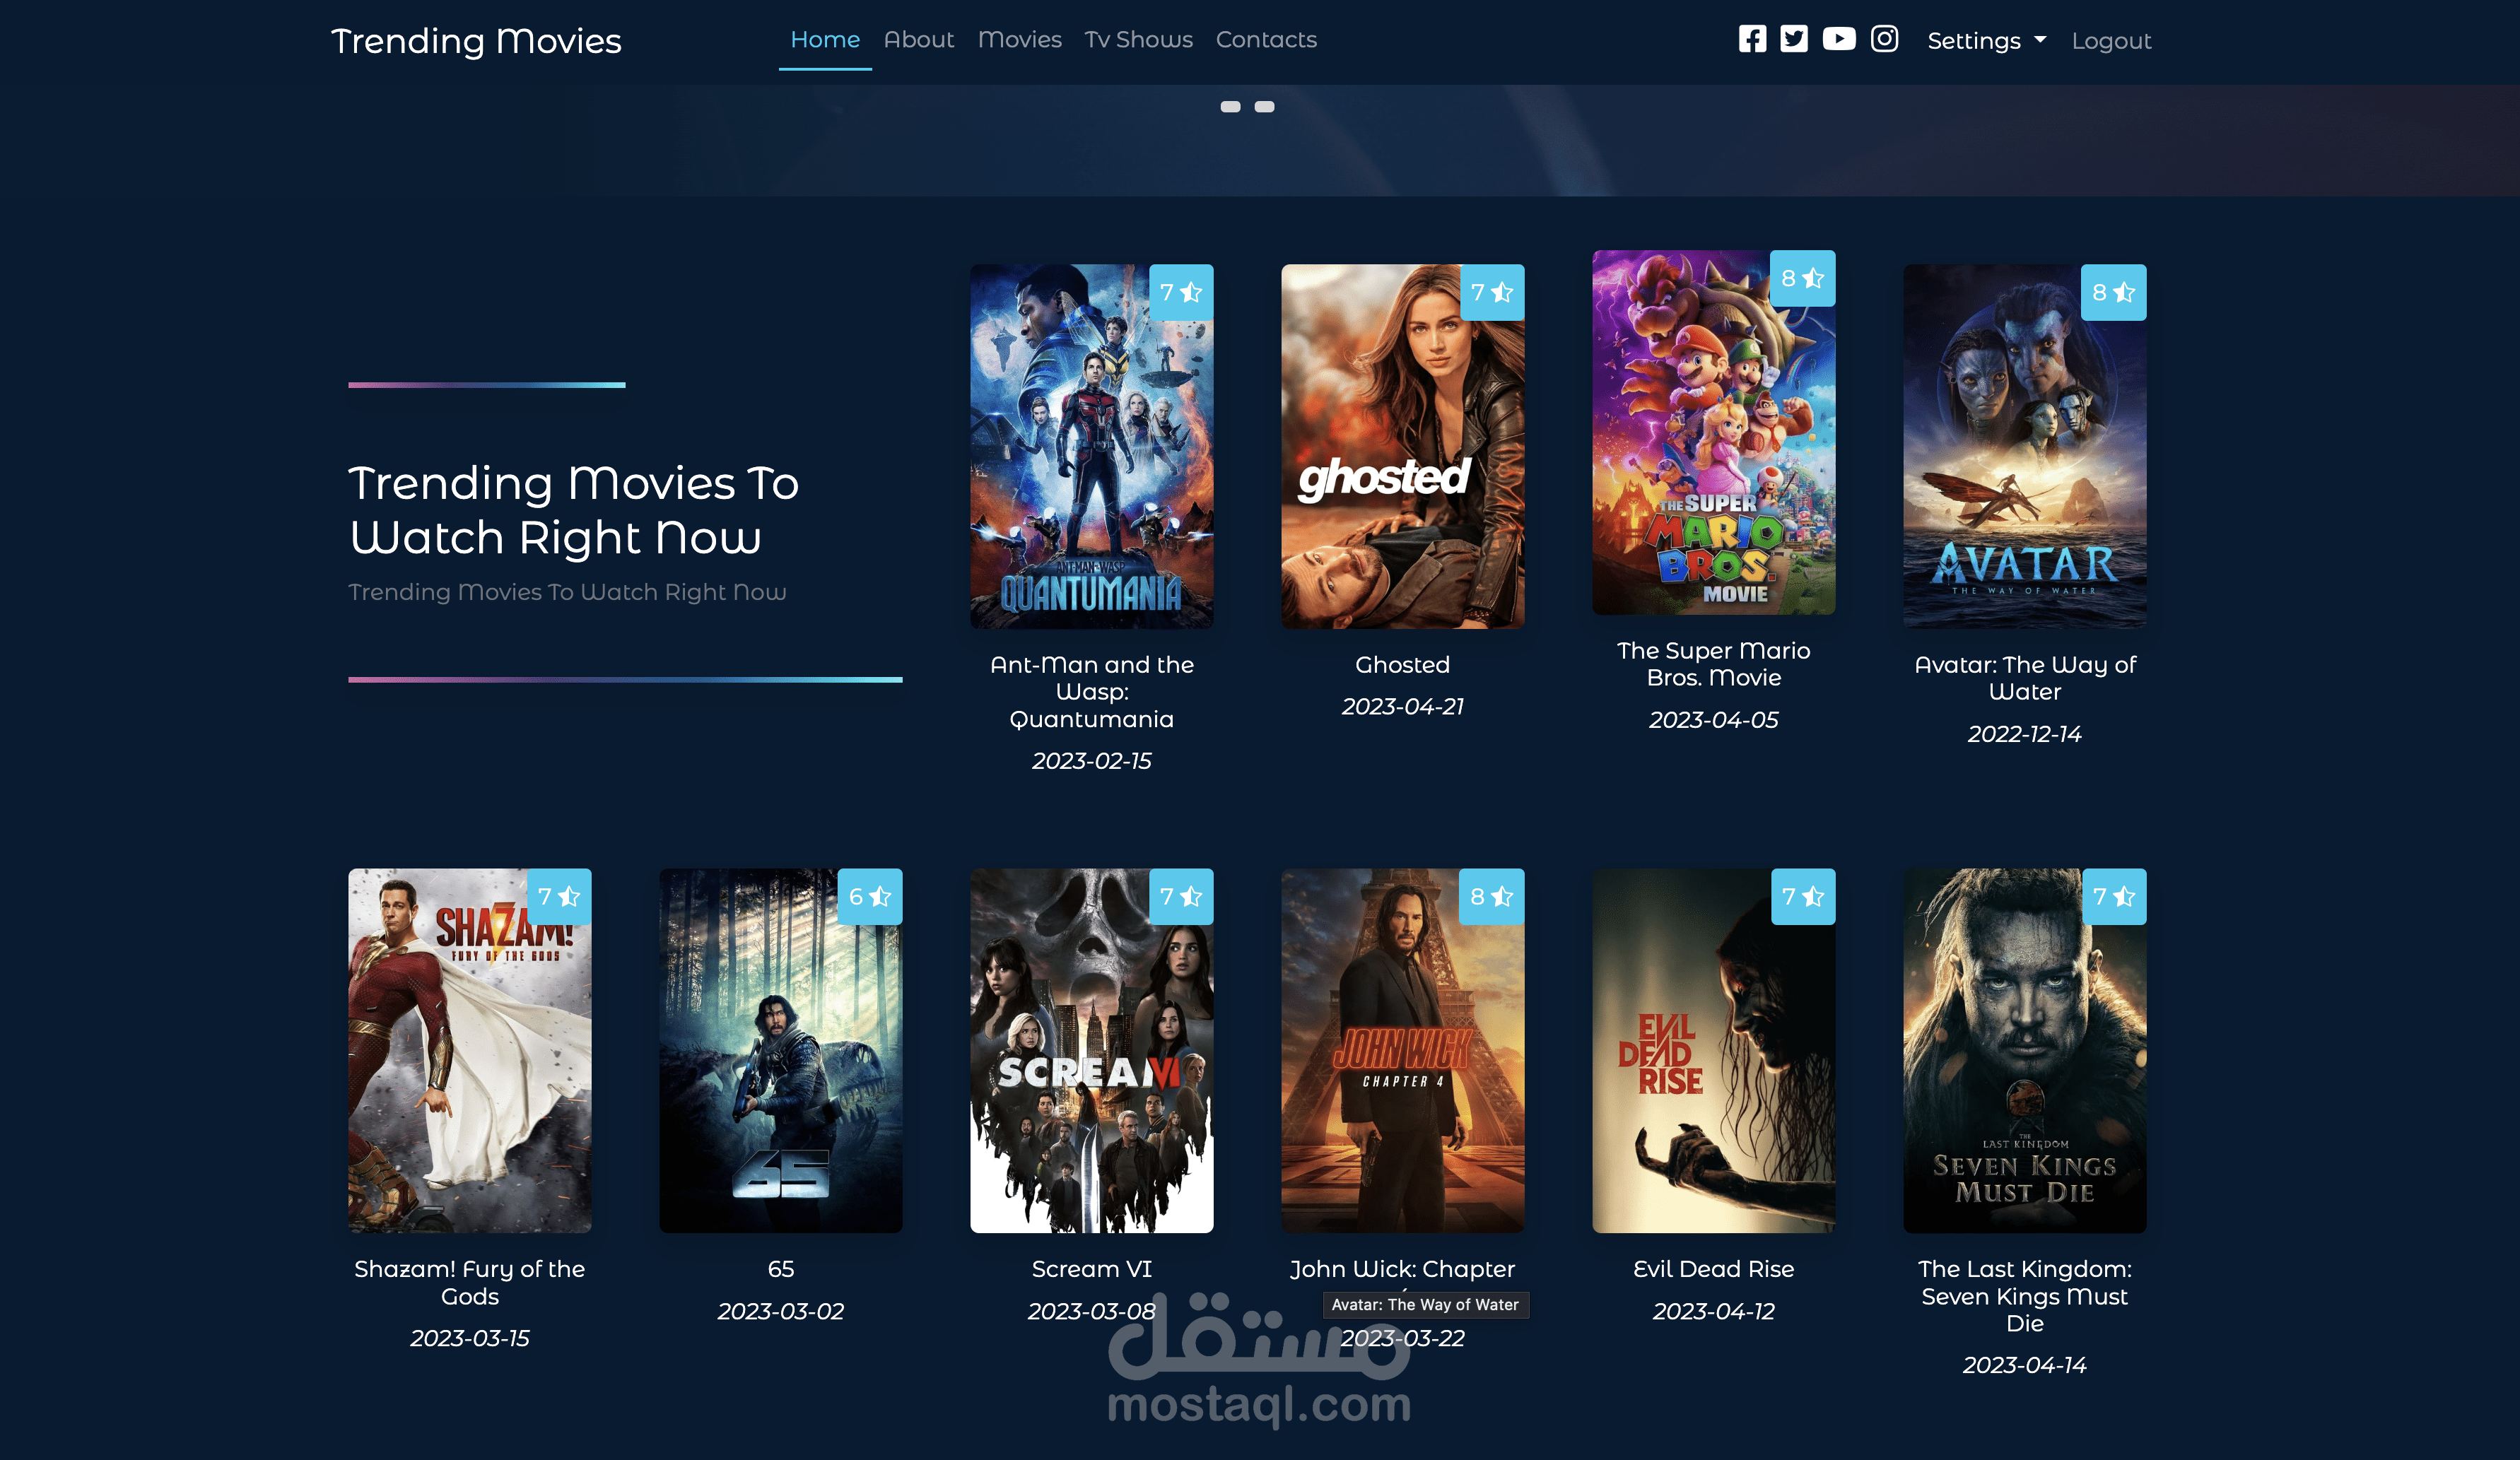Switch to the About page

[918, 40]
